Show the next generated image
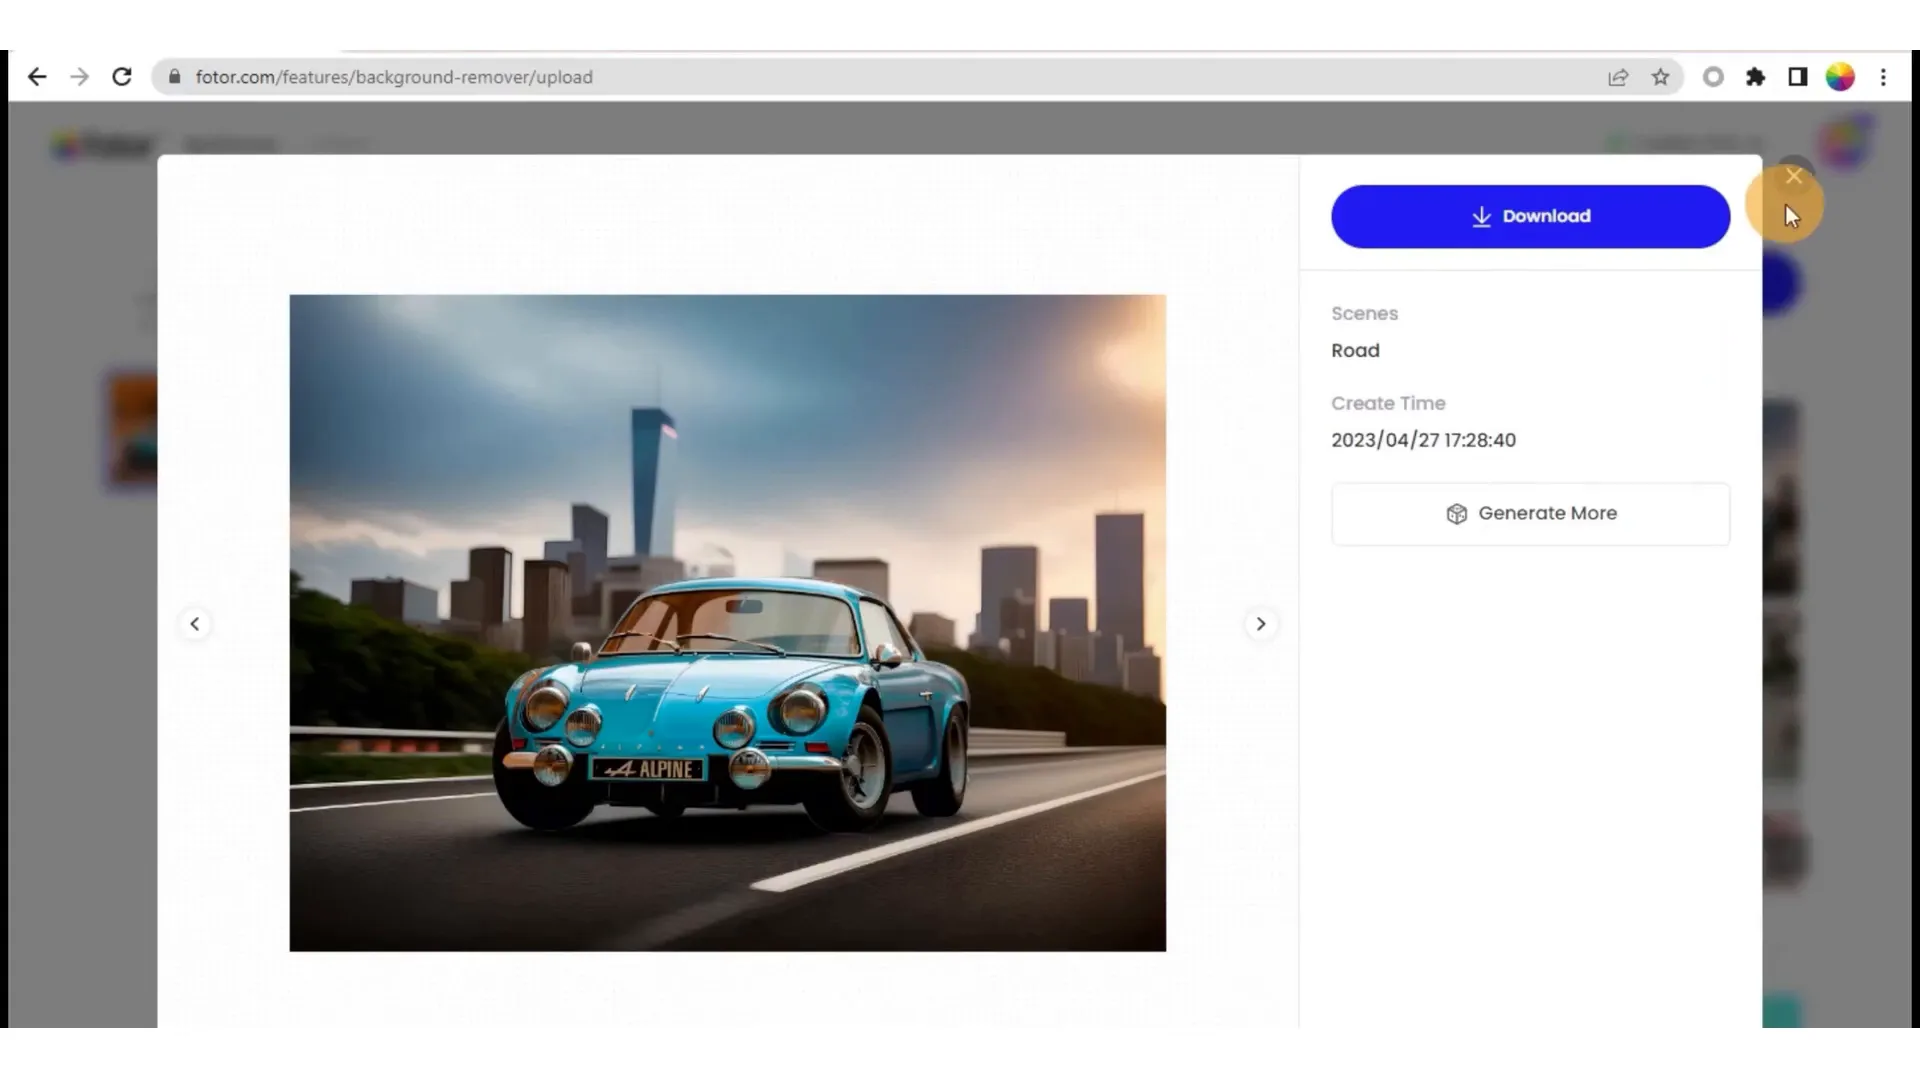Viewport: 1920px width, 1080px height. coord(1261,624)
